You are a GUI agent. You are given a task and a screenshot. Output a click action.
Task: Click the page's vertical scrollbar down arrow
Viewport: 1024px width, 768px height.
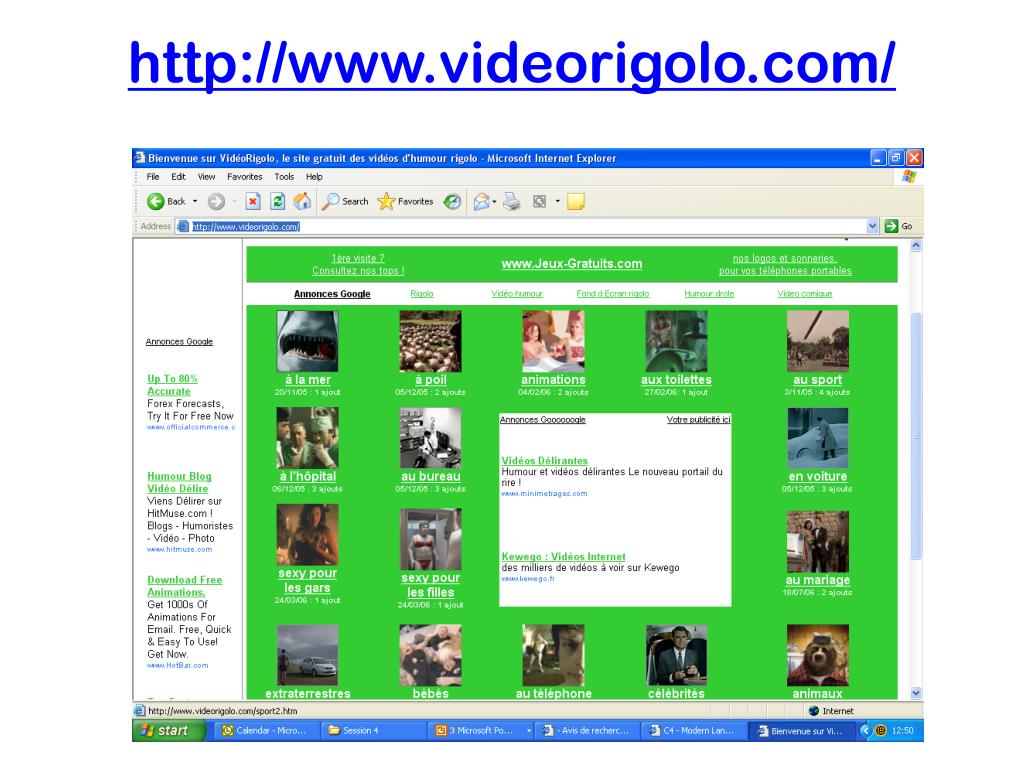pos(916,693)
